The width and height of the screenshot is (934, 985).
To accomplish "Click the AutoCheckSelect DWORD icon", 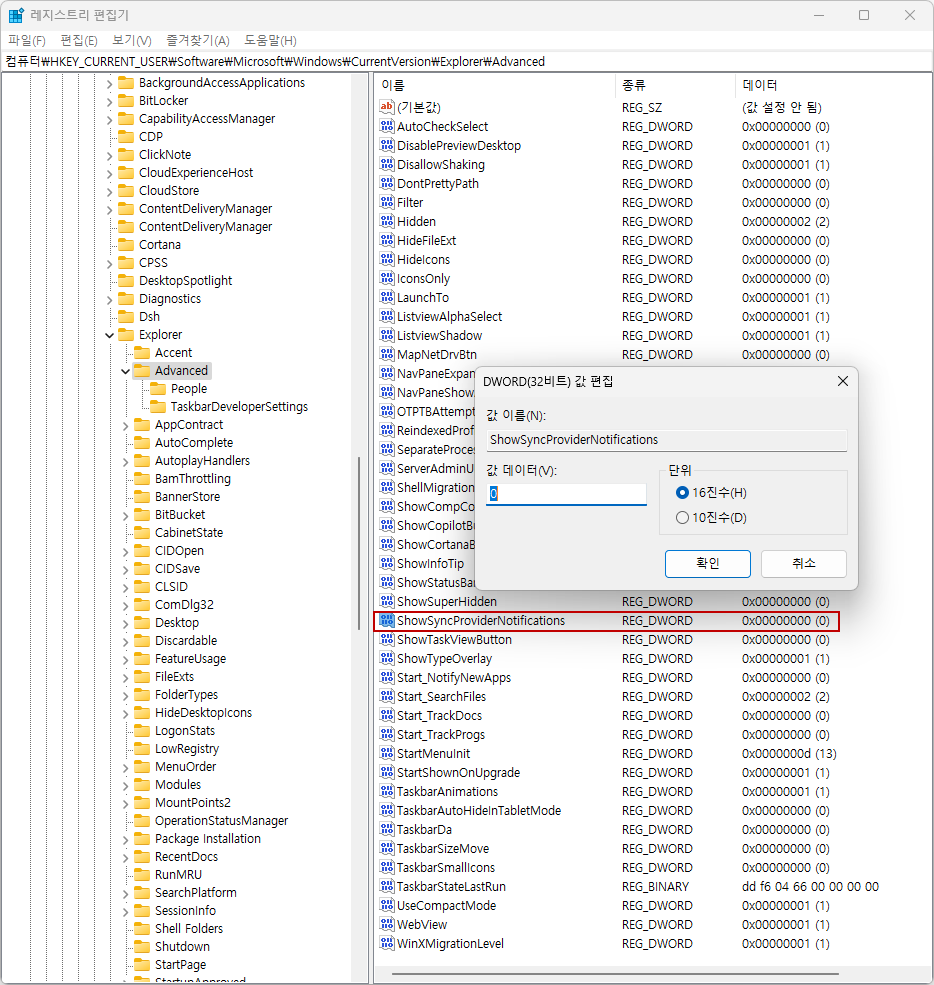I will [387, 126].
